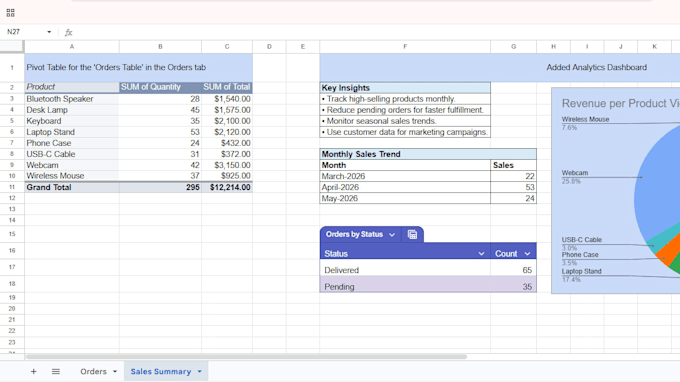Viewport: 680px width, 382px height.
Task: Click the 'Webcam' pie chart label
Action: coord(575,173)
